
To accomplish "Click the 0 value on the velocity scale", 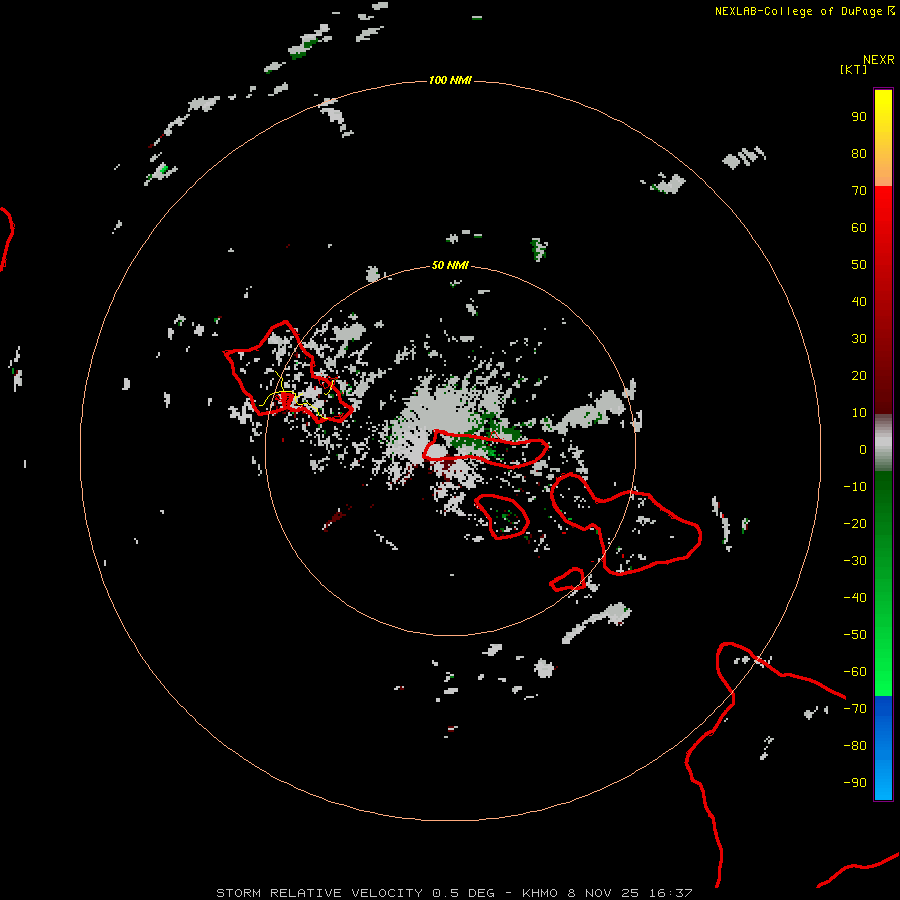I will tap(863, 450).
